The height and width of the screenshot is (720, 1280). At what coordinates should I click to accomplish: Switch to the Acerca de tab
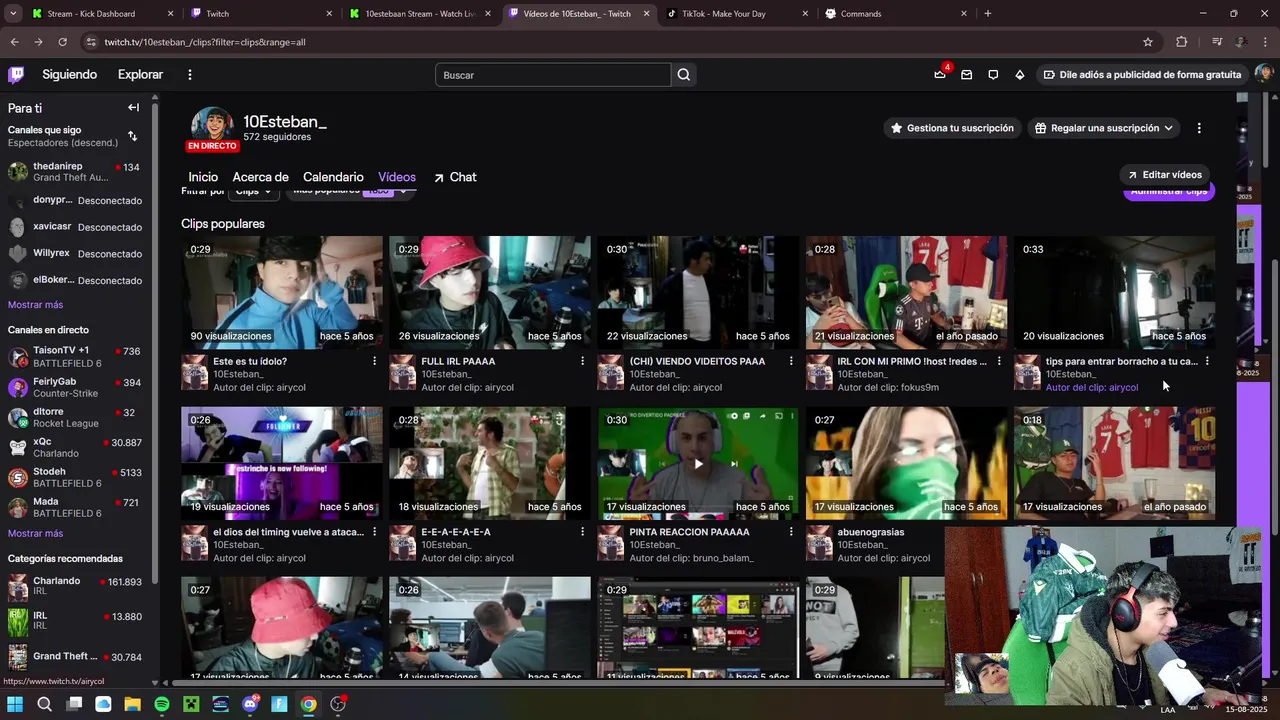[260, 177]
